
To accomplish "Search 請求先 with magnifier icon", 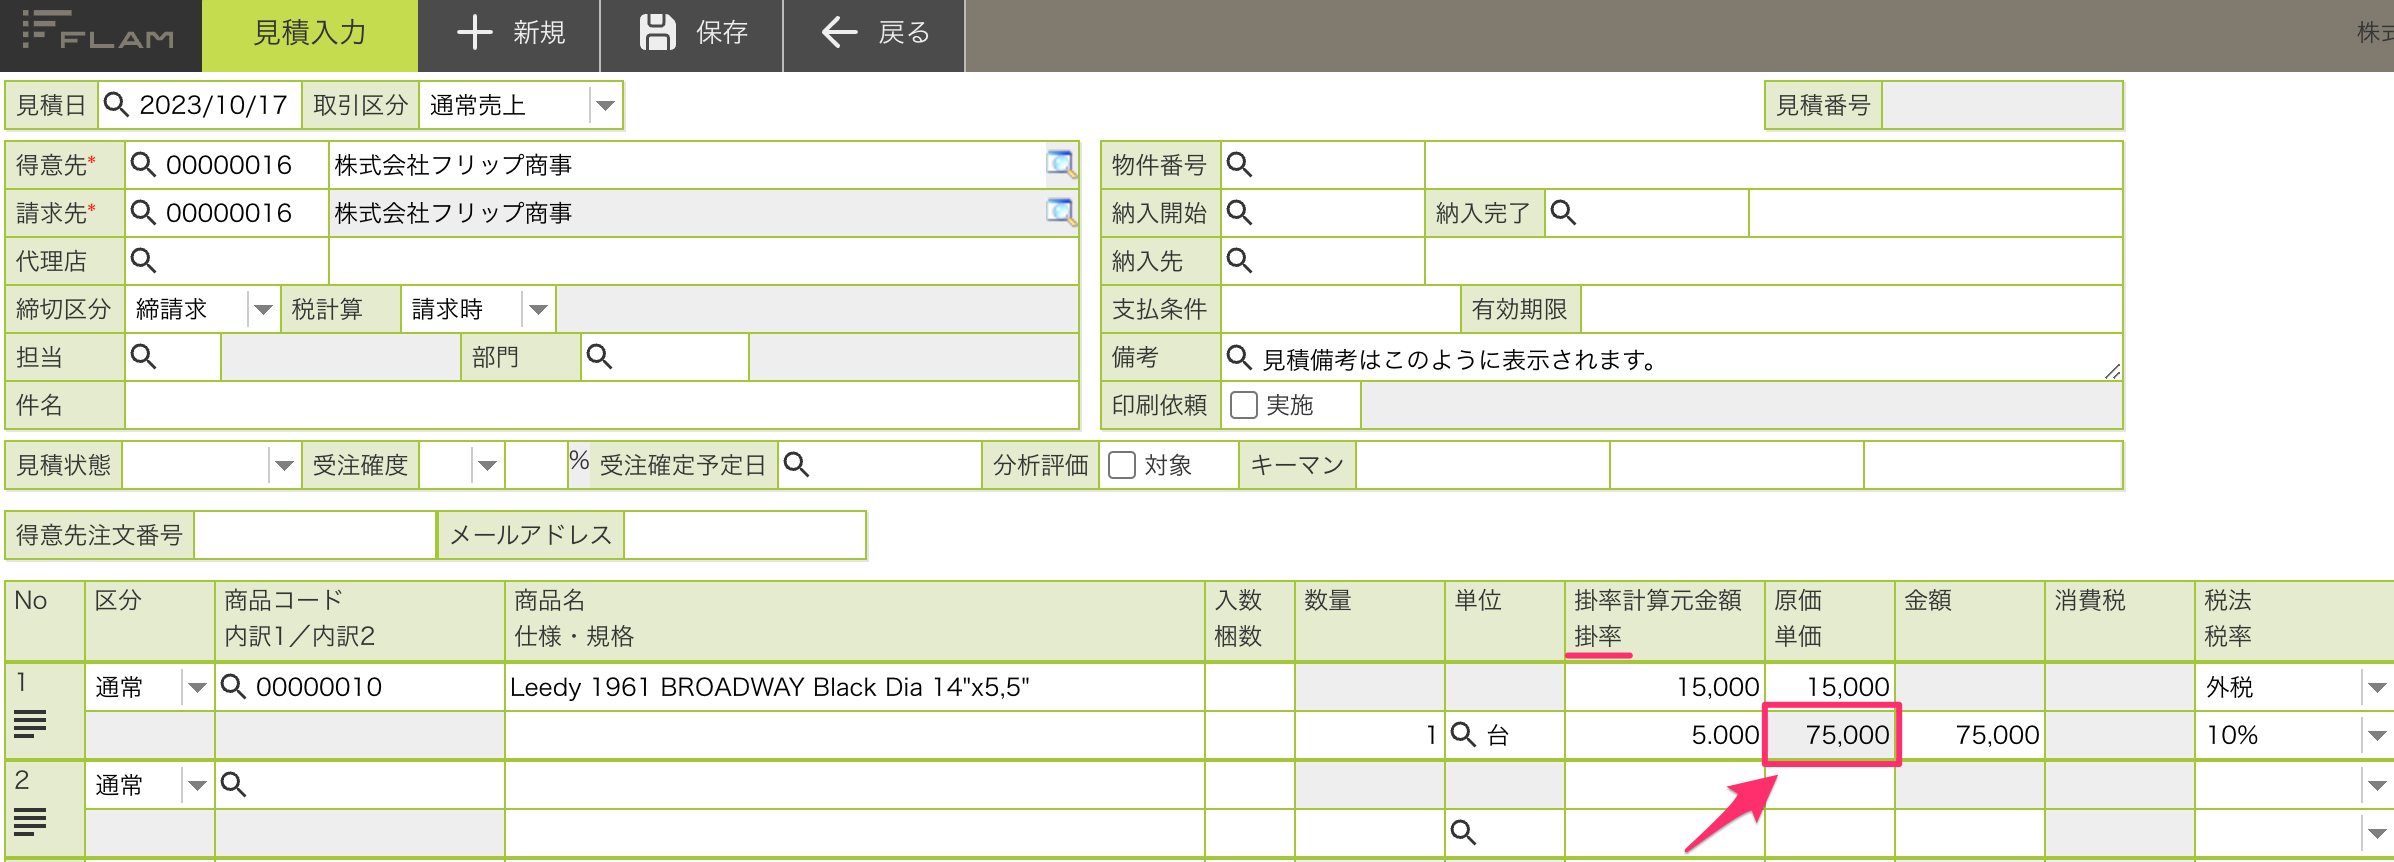I will [x=143, y=213].
